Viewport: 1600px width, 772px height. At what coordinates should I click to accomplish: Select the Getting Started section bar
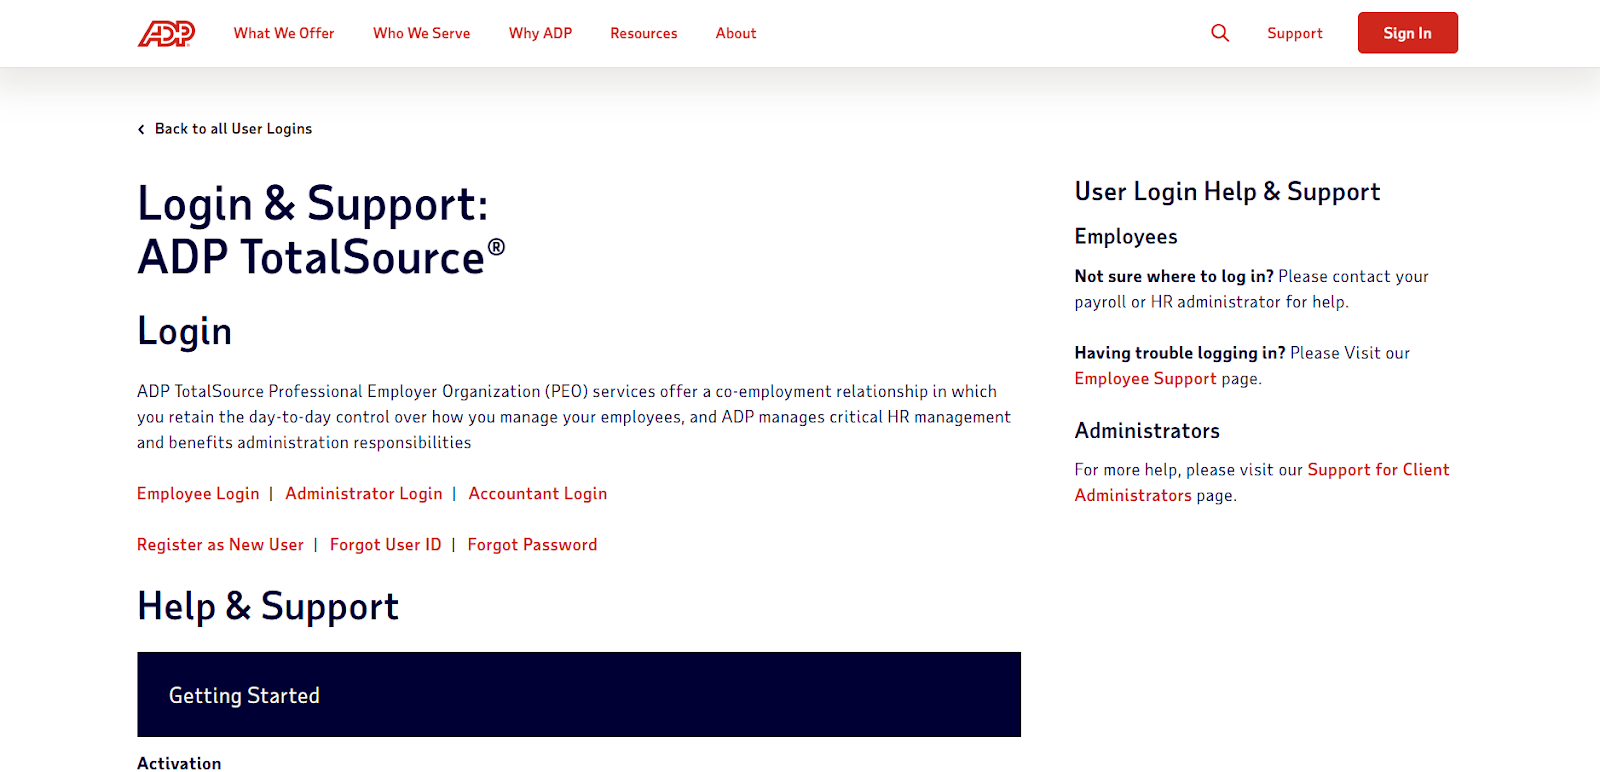579,695
